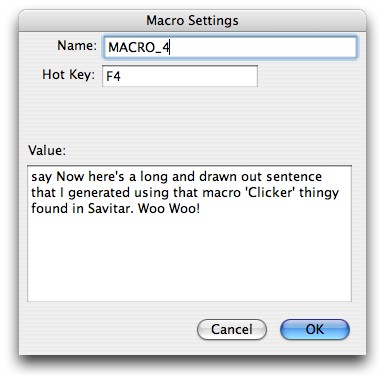Viewport: 384px width, 375px height.
Task: Place cursor on the MACRO_4 text
Action: point(139,48)
